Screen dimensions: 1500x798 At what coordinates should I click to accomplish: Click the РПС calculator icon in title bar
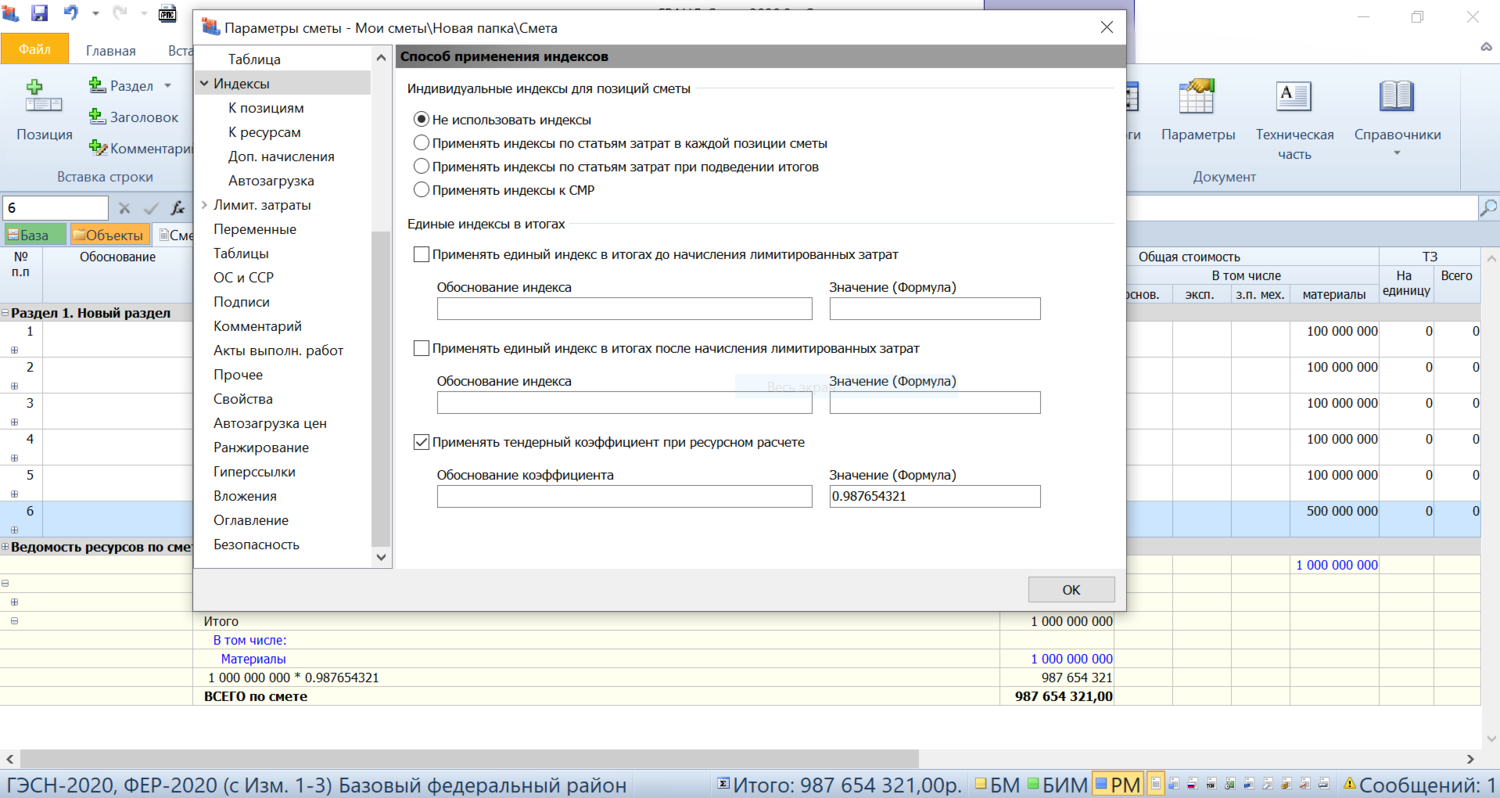(x=168, y=14)
